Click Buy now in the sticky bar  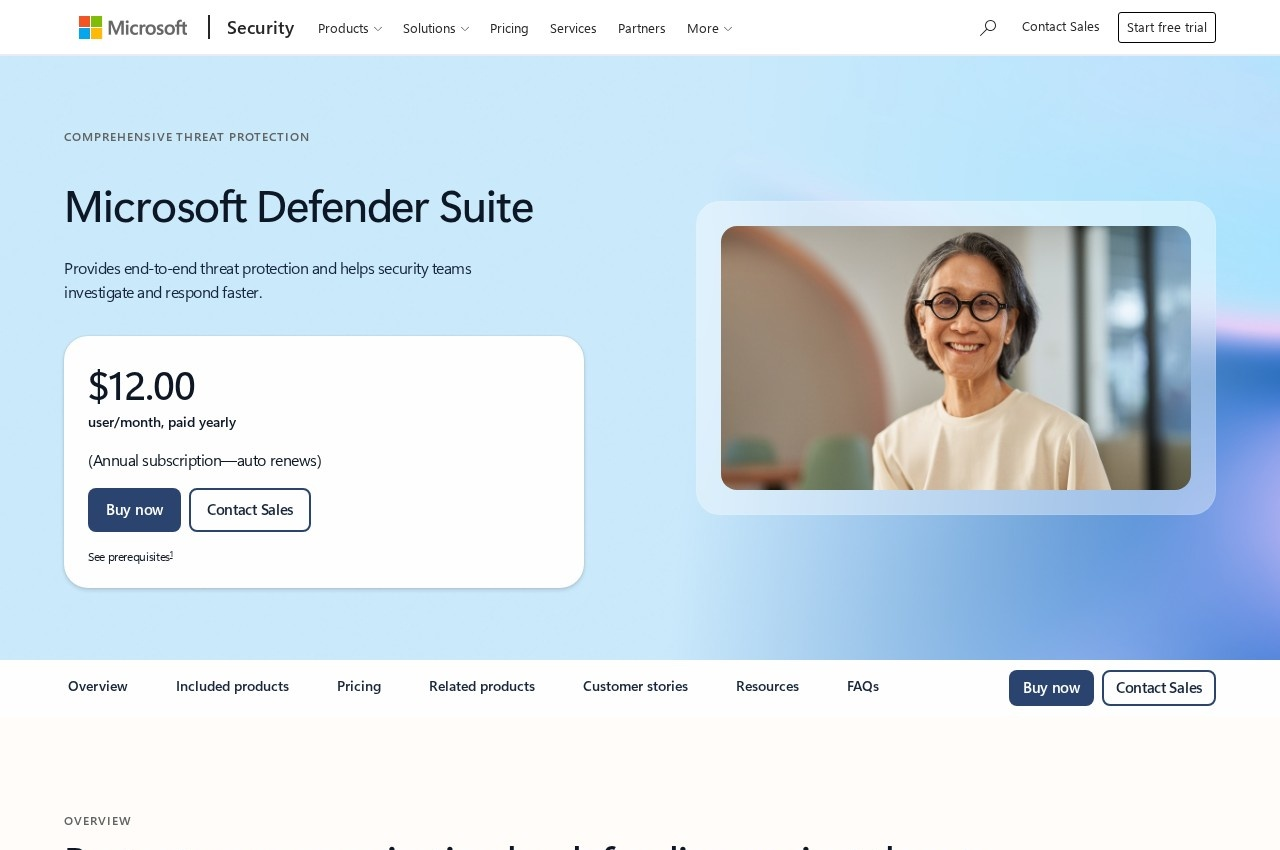(x=1051, y=688)
